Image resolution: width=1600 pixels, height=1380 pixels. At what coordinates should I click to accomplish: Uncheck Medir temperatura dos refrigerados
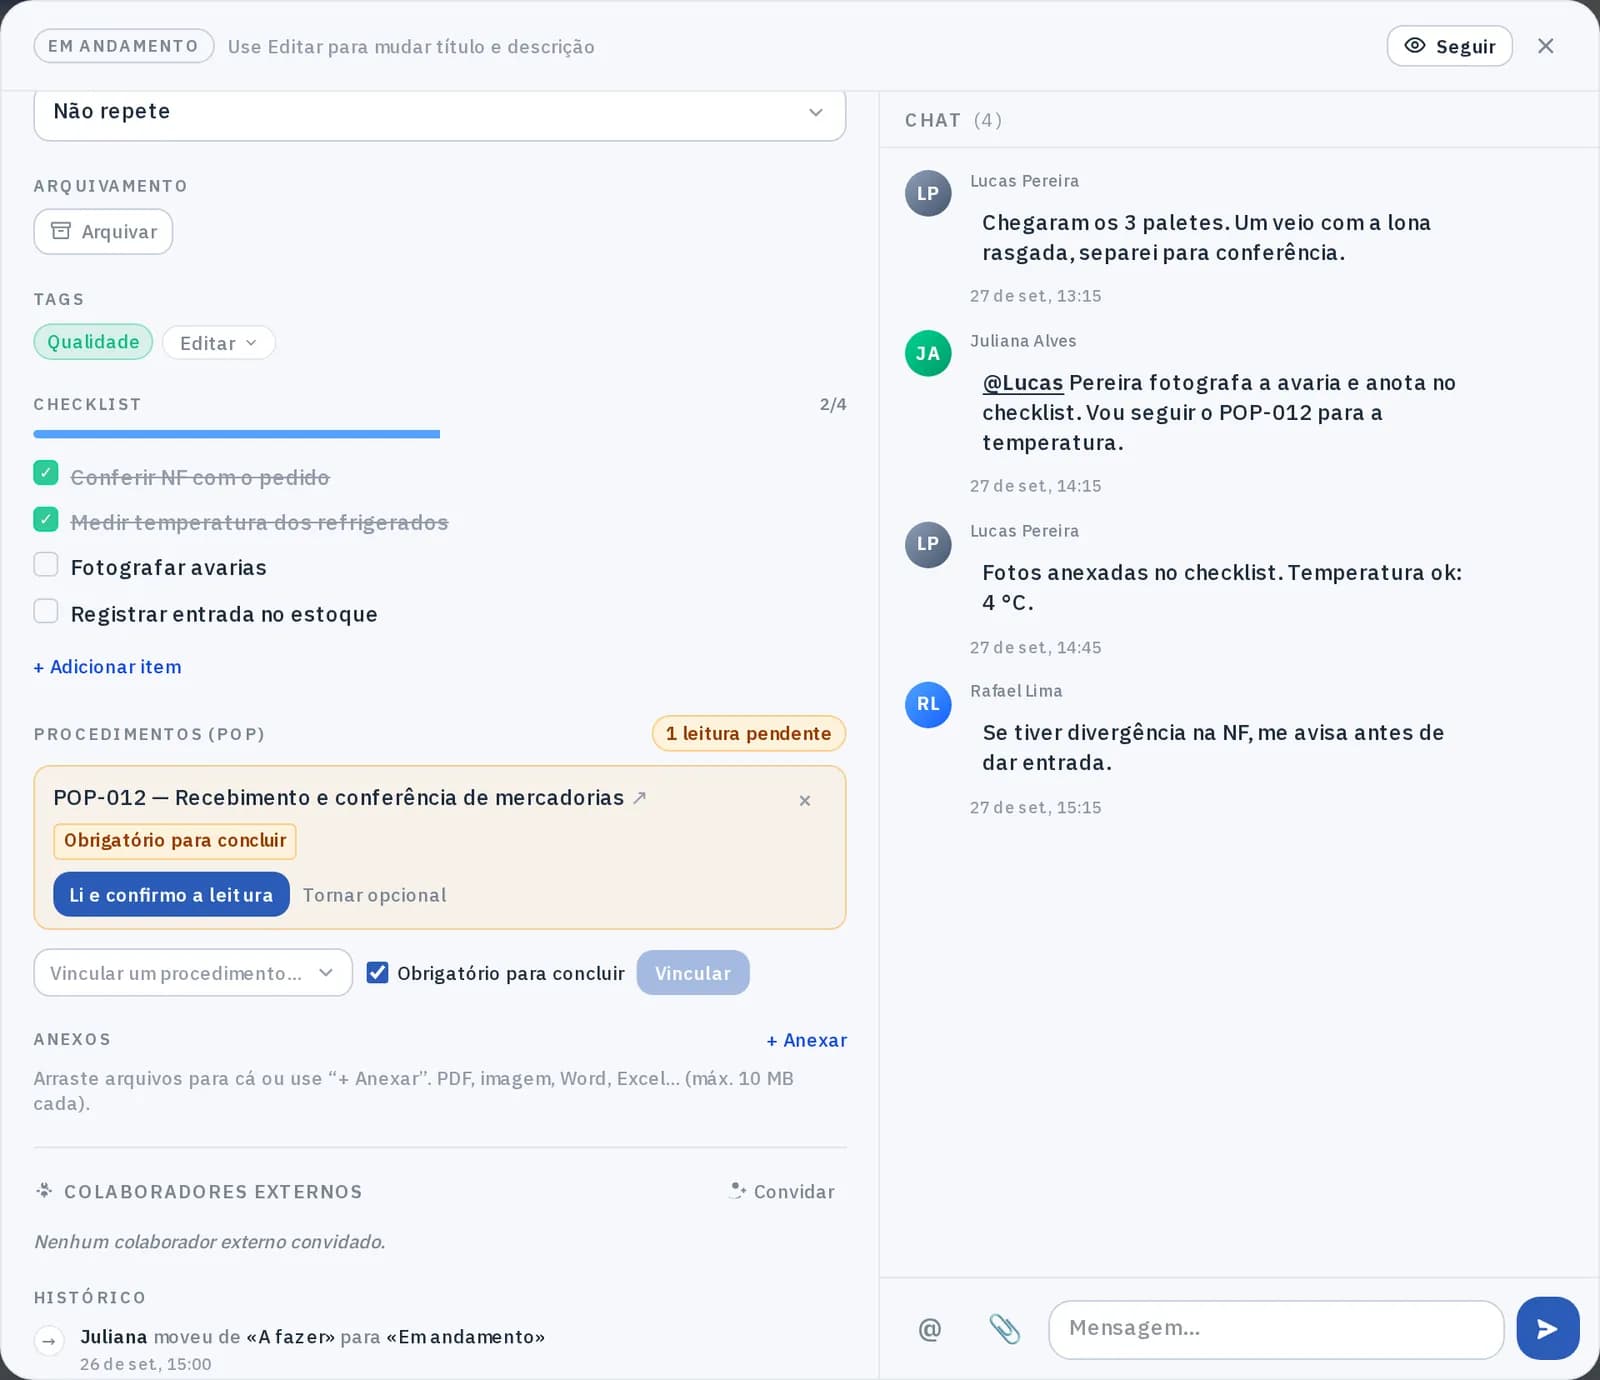click(46, 519)
